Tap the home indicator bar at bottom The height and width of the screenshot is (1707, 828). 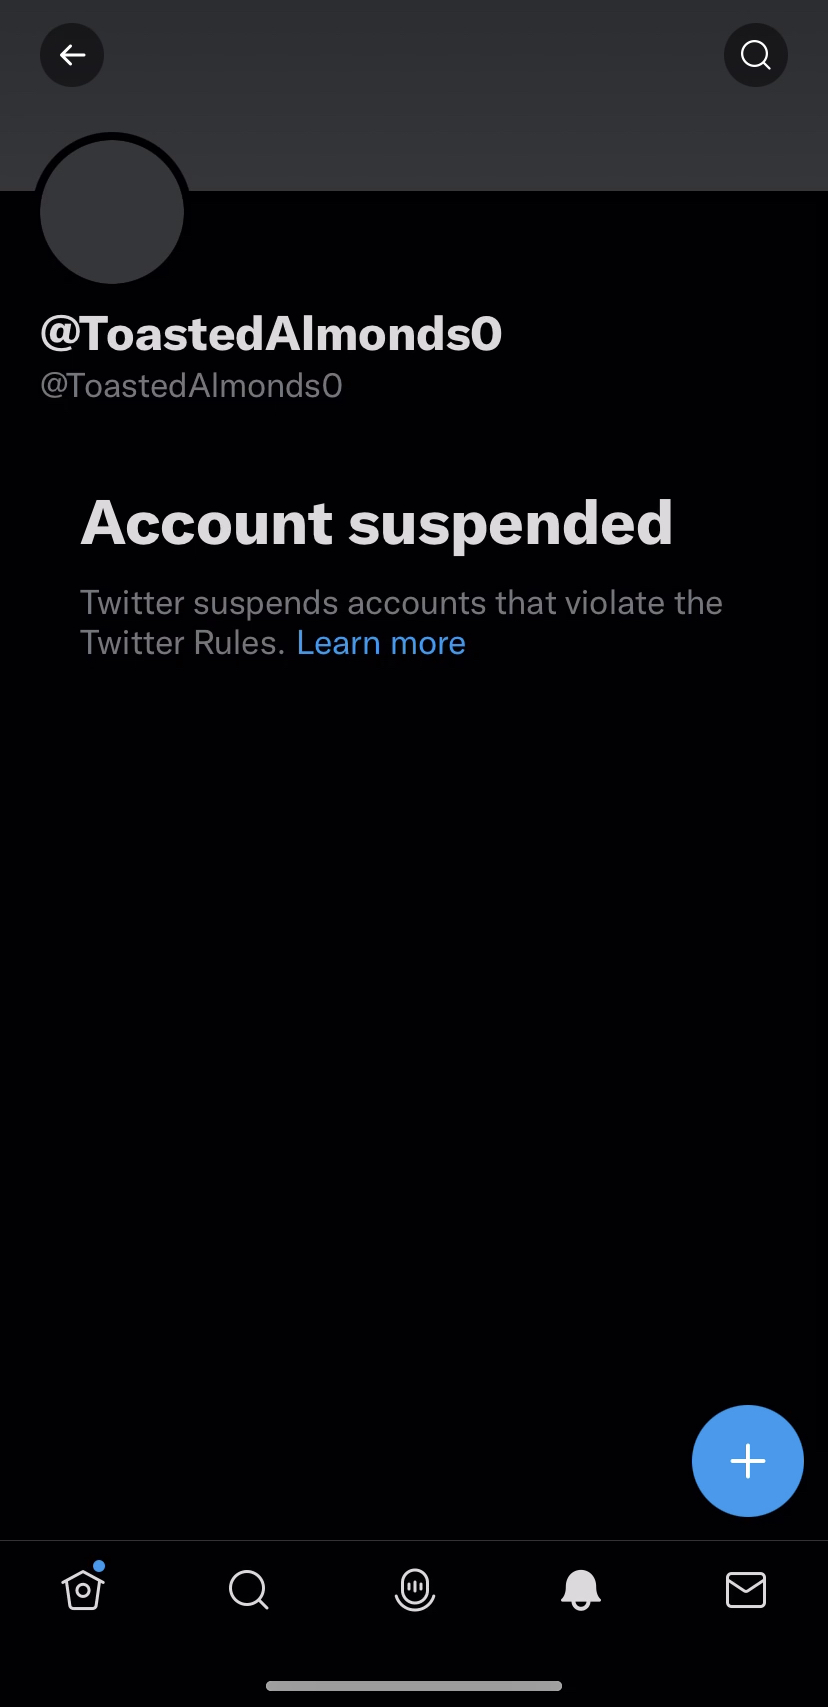click(x=414, y=1686)
